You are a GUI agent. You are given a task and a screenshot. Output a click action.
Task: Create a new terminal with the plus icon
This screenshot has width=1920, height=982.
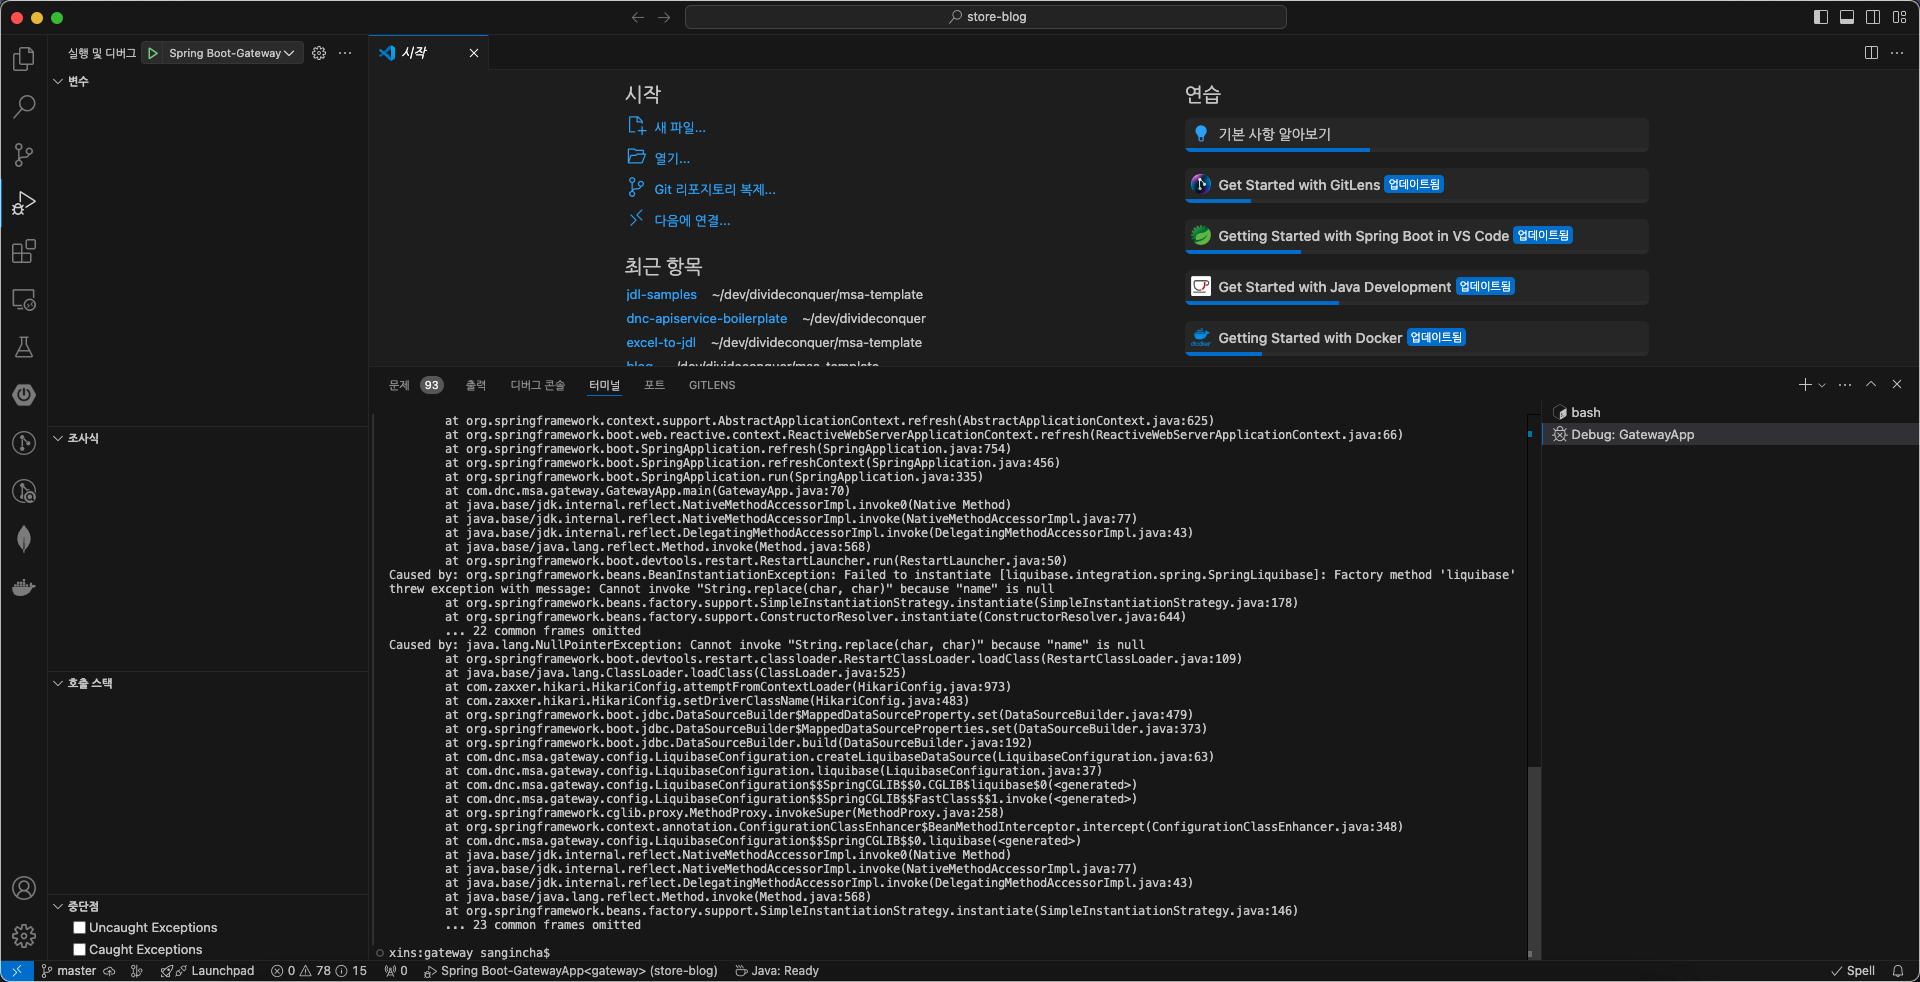[x=1805, y=385]
